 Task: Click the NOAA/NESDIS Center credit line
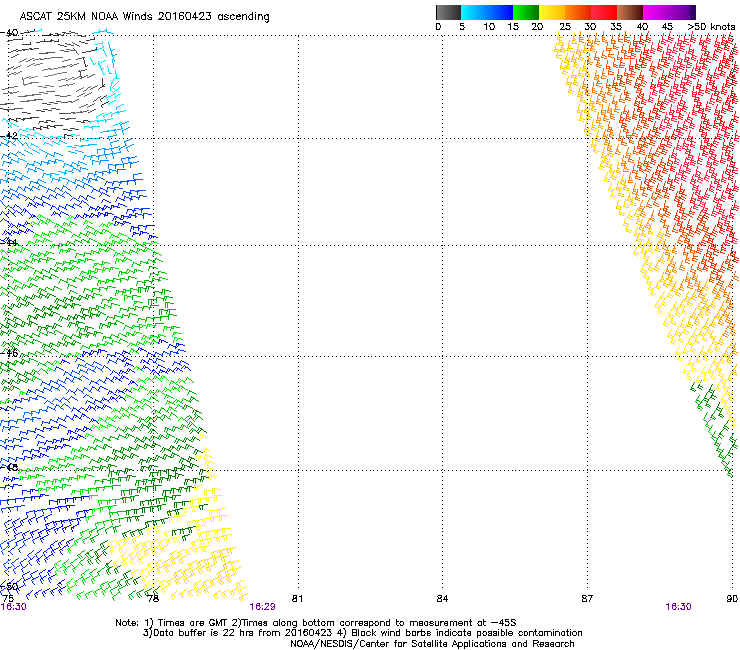pos(432,644)
